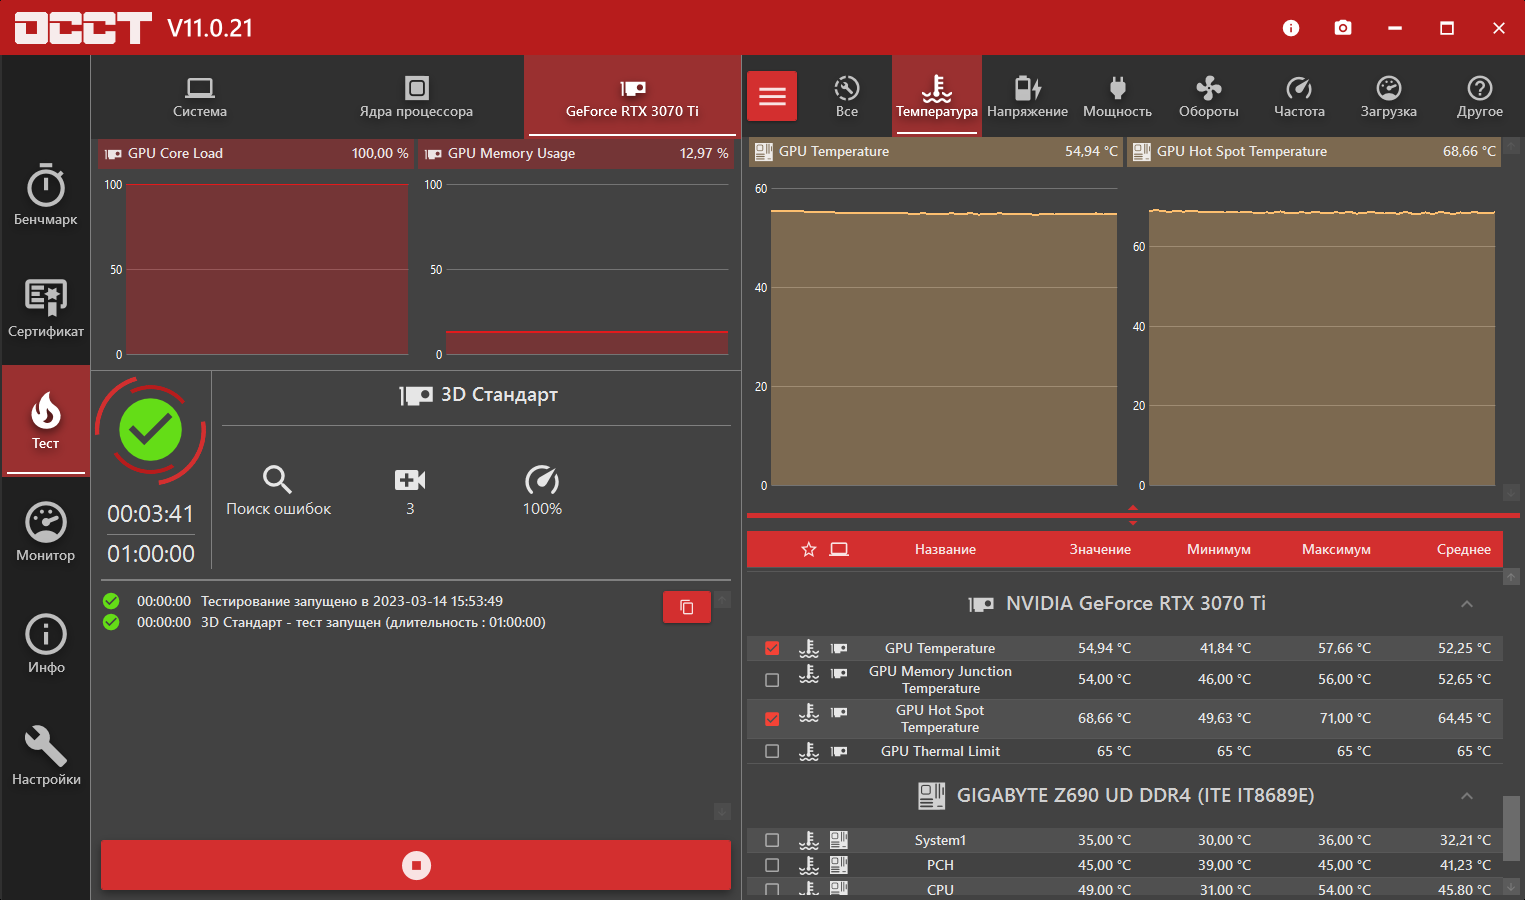Switch to the Другое tab
1525x900 pixels.
click(x=1480, y=97)
